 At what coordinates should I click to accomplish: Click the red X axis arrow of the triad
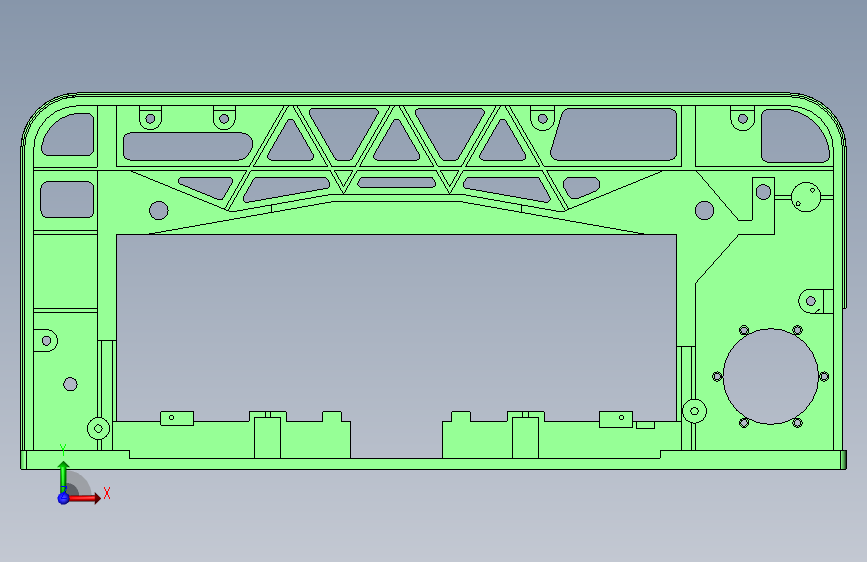84,498
